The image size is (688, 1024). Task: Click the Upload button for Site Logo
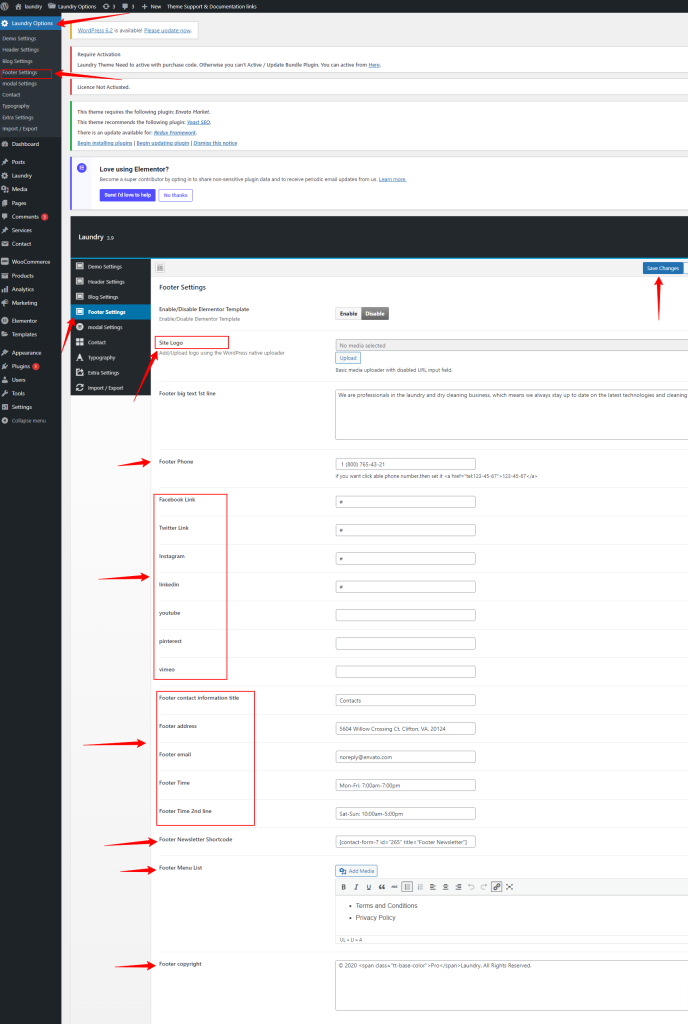click(x=347, y=357)
